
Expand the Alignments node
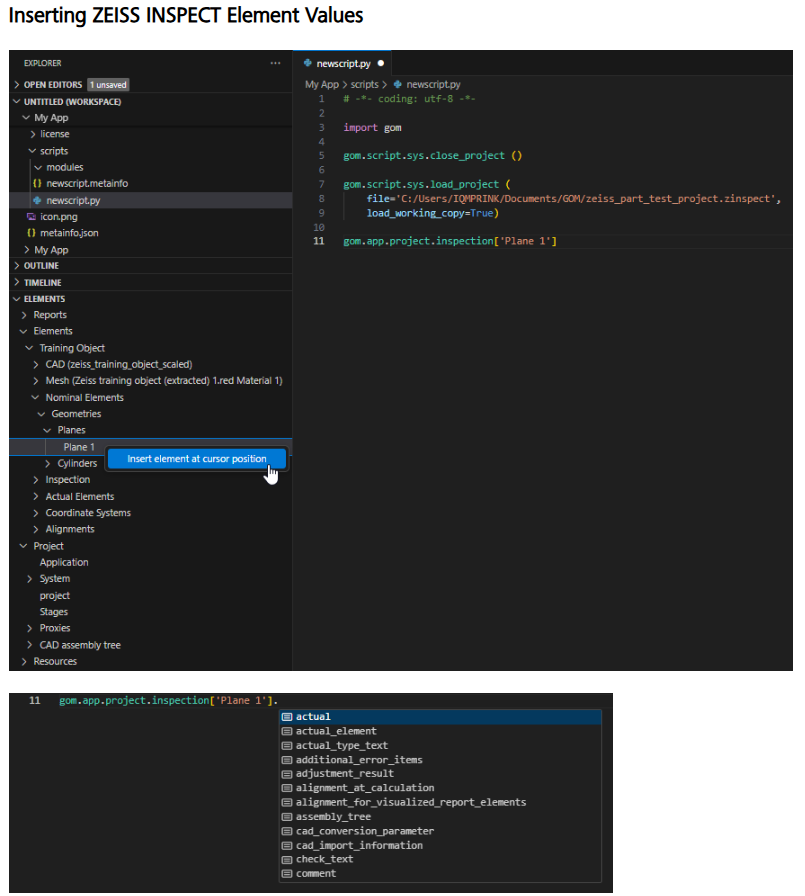click(x=36, y=529)
